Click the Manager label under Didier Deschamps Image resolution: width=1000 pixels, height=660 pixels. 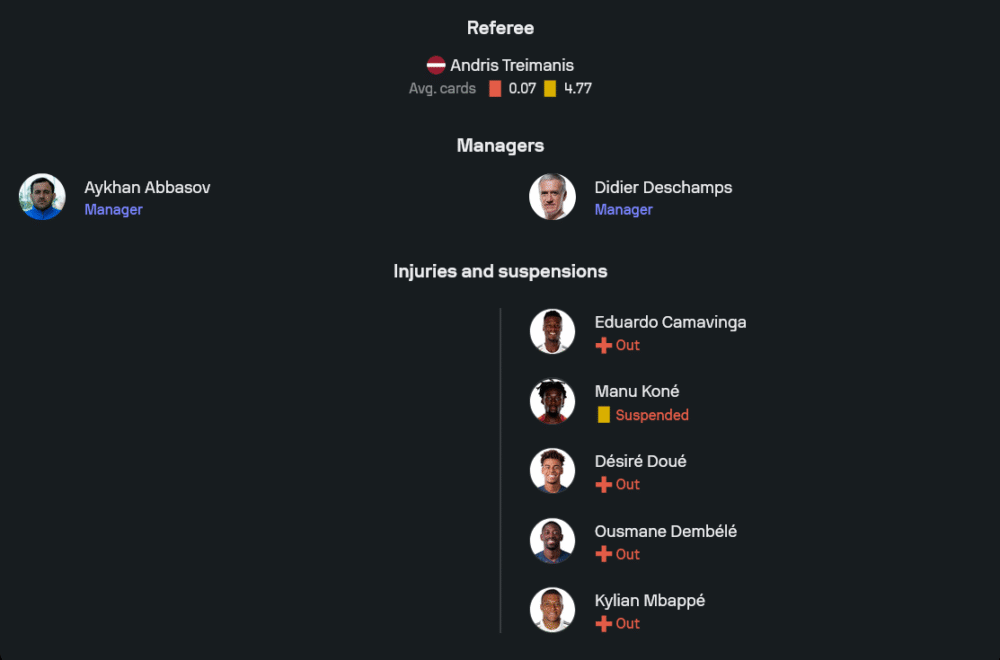pyautogui.click(x=624, y=210)
